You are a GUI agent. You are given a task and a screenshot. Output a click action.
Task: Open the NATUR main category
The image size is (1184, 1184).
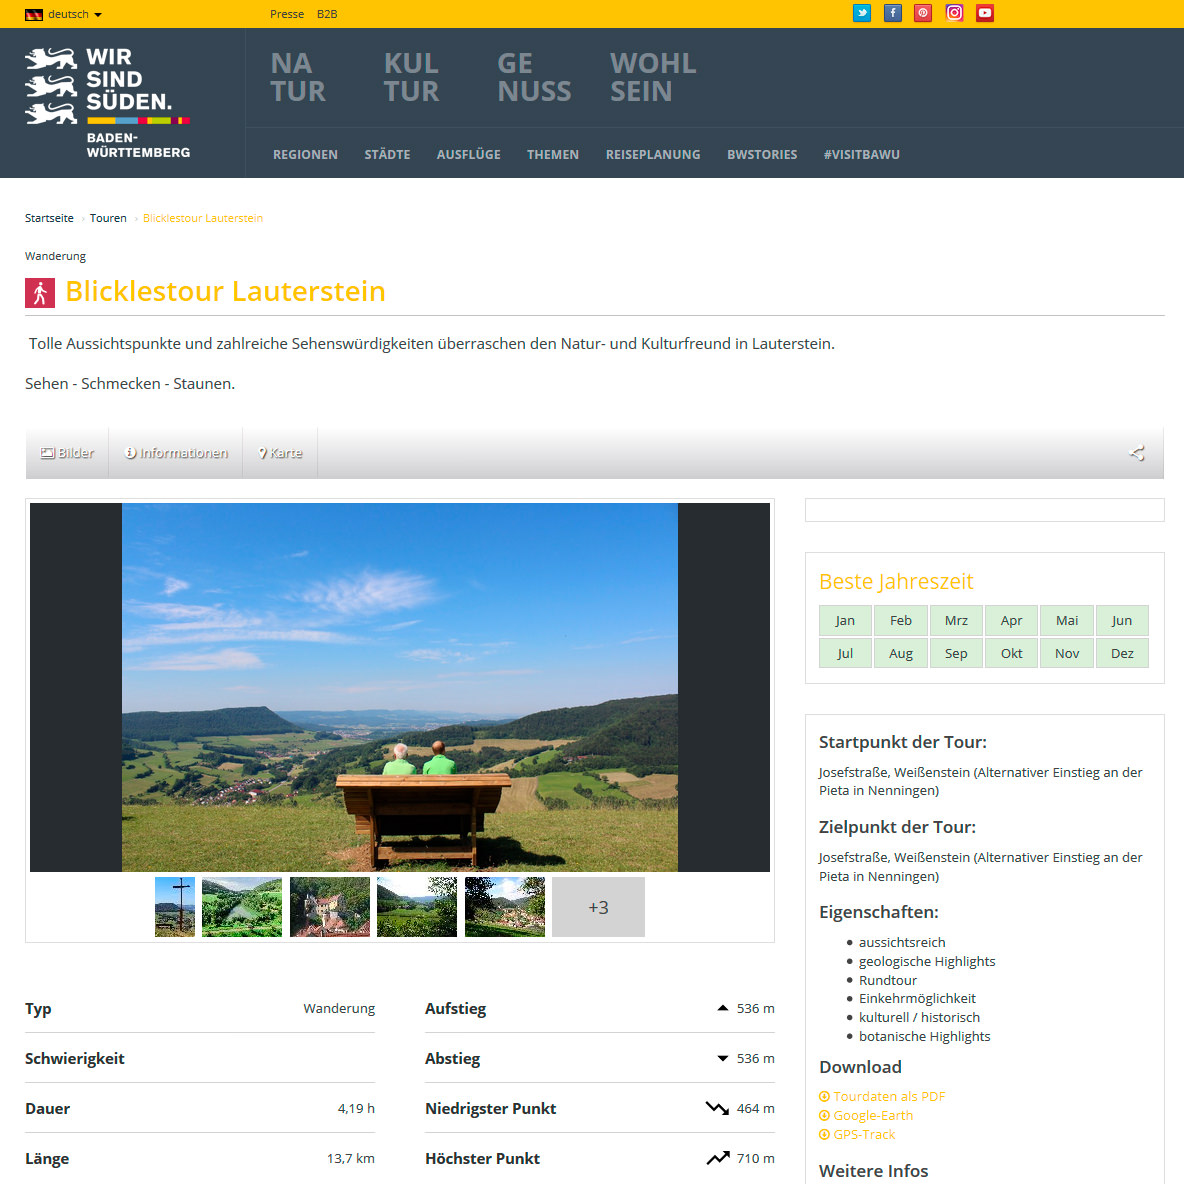[298, 78]
